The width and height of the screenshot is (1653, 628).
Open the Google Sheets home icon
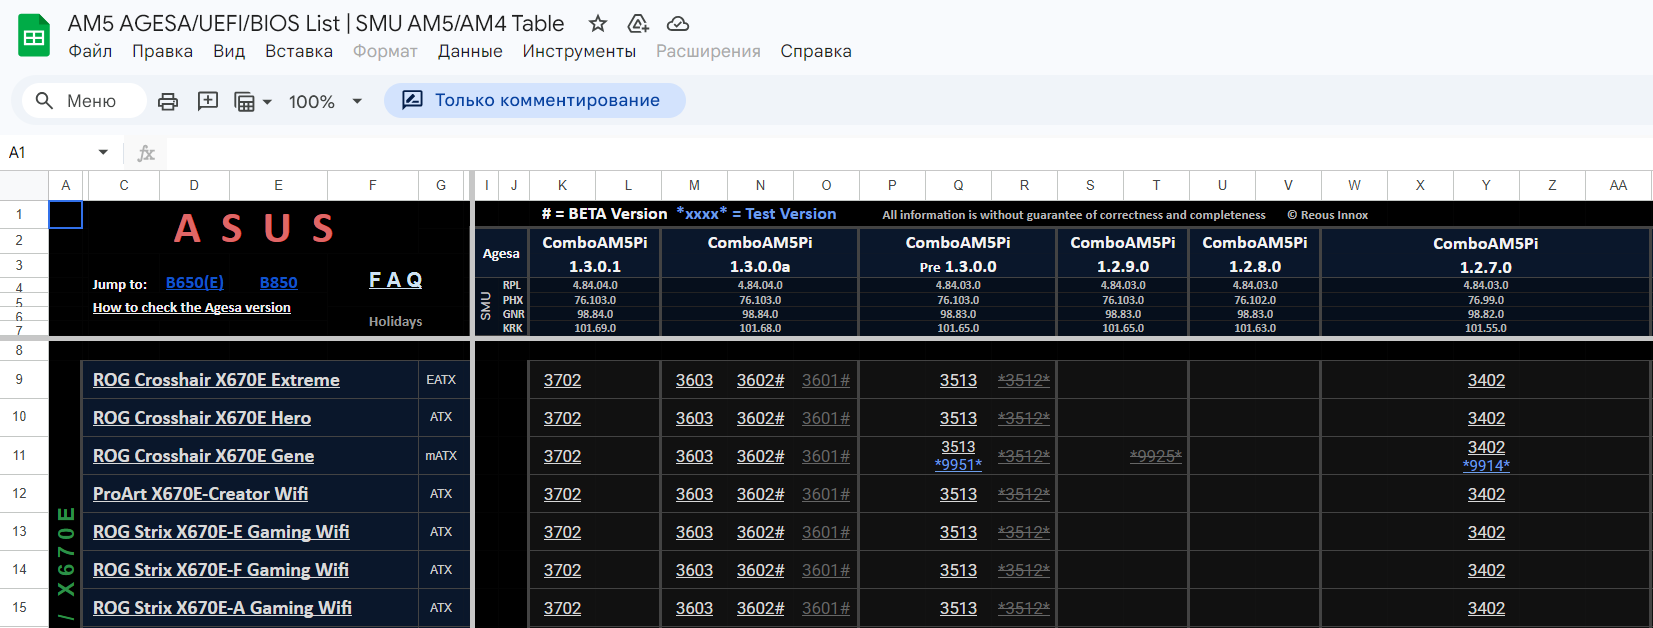tap(34, 37)
